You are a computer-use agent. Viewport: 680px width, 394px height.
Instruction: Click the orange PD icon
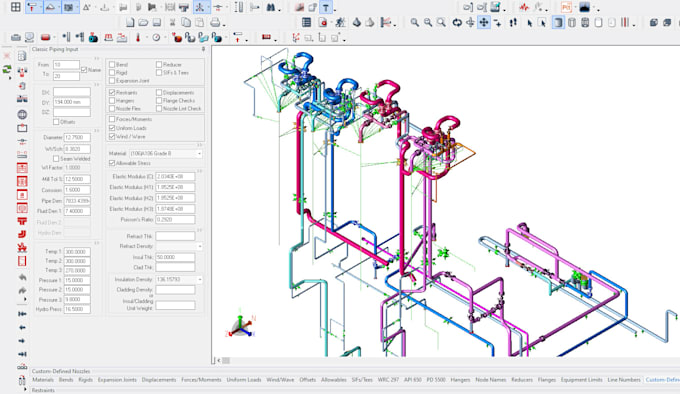click(566, 7)
